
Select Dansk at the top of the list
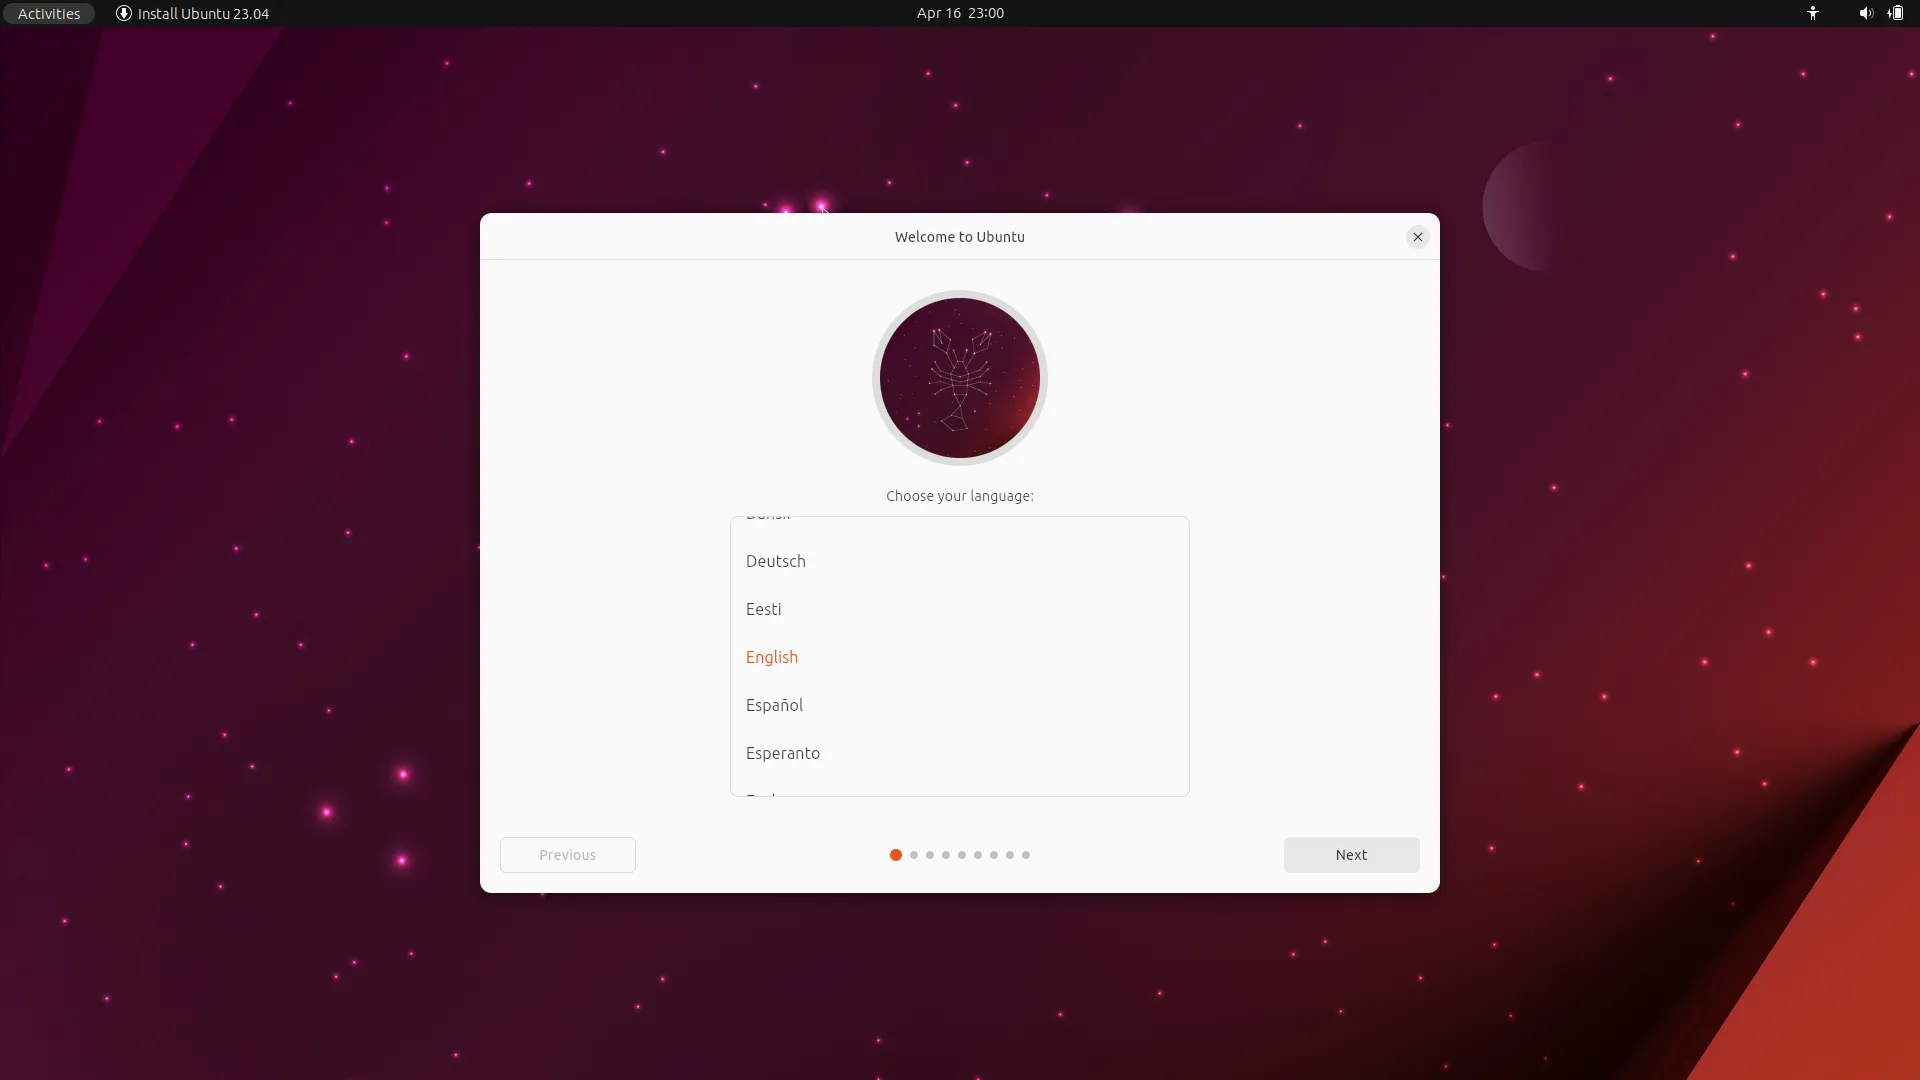coord(766,518)
